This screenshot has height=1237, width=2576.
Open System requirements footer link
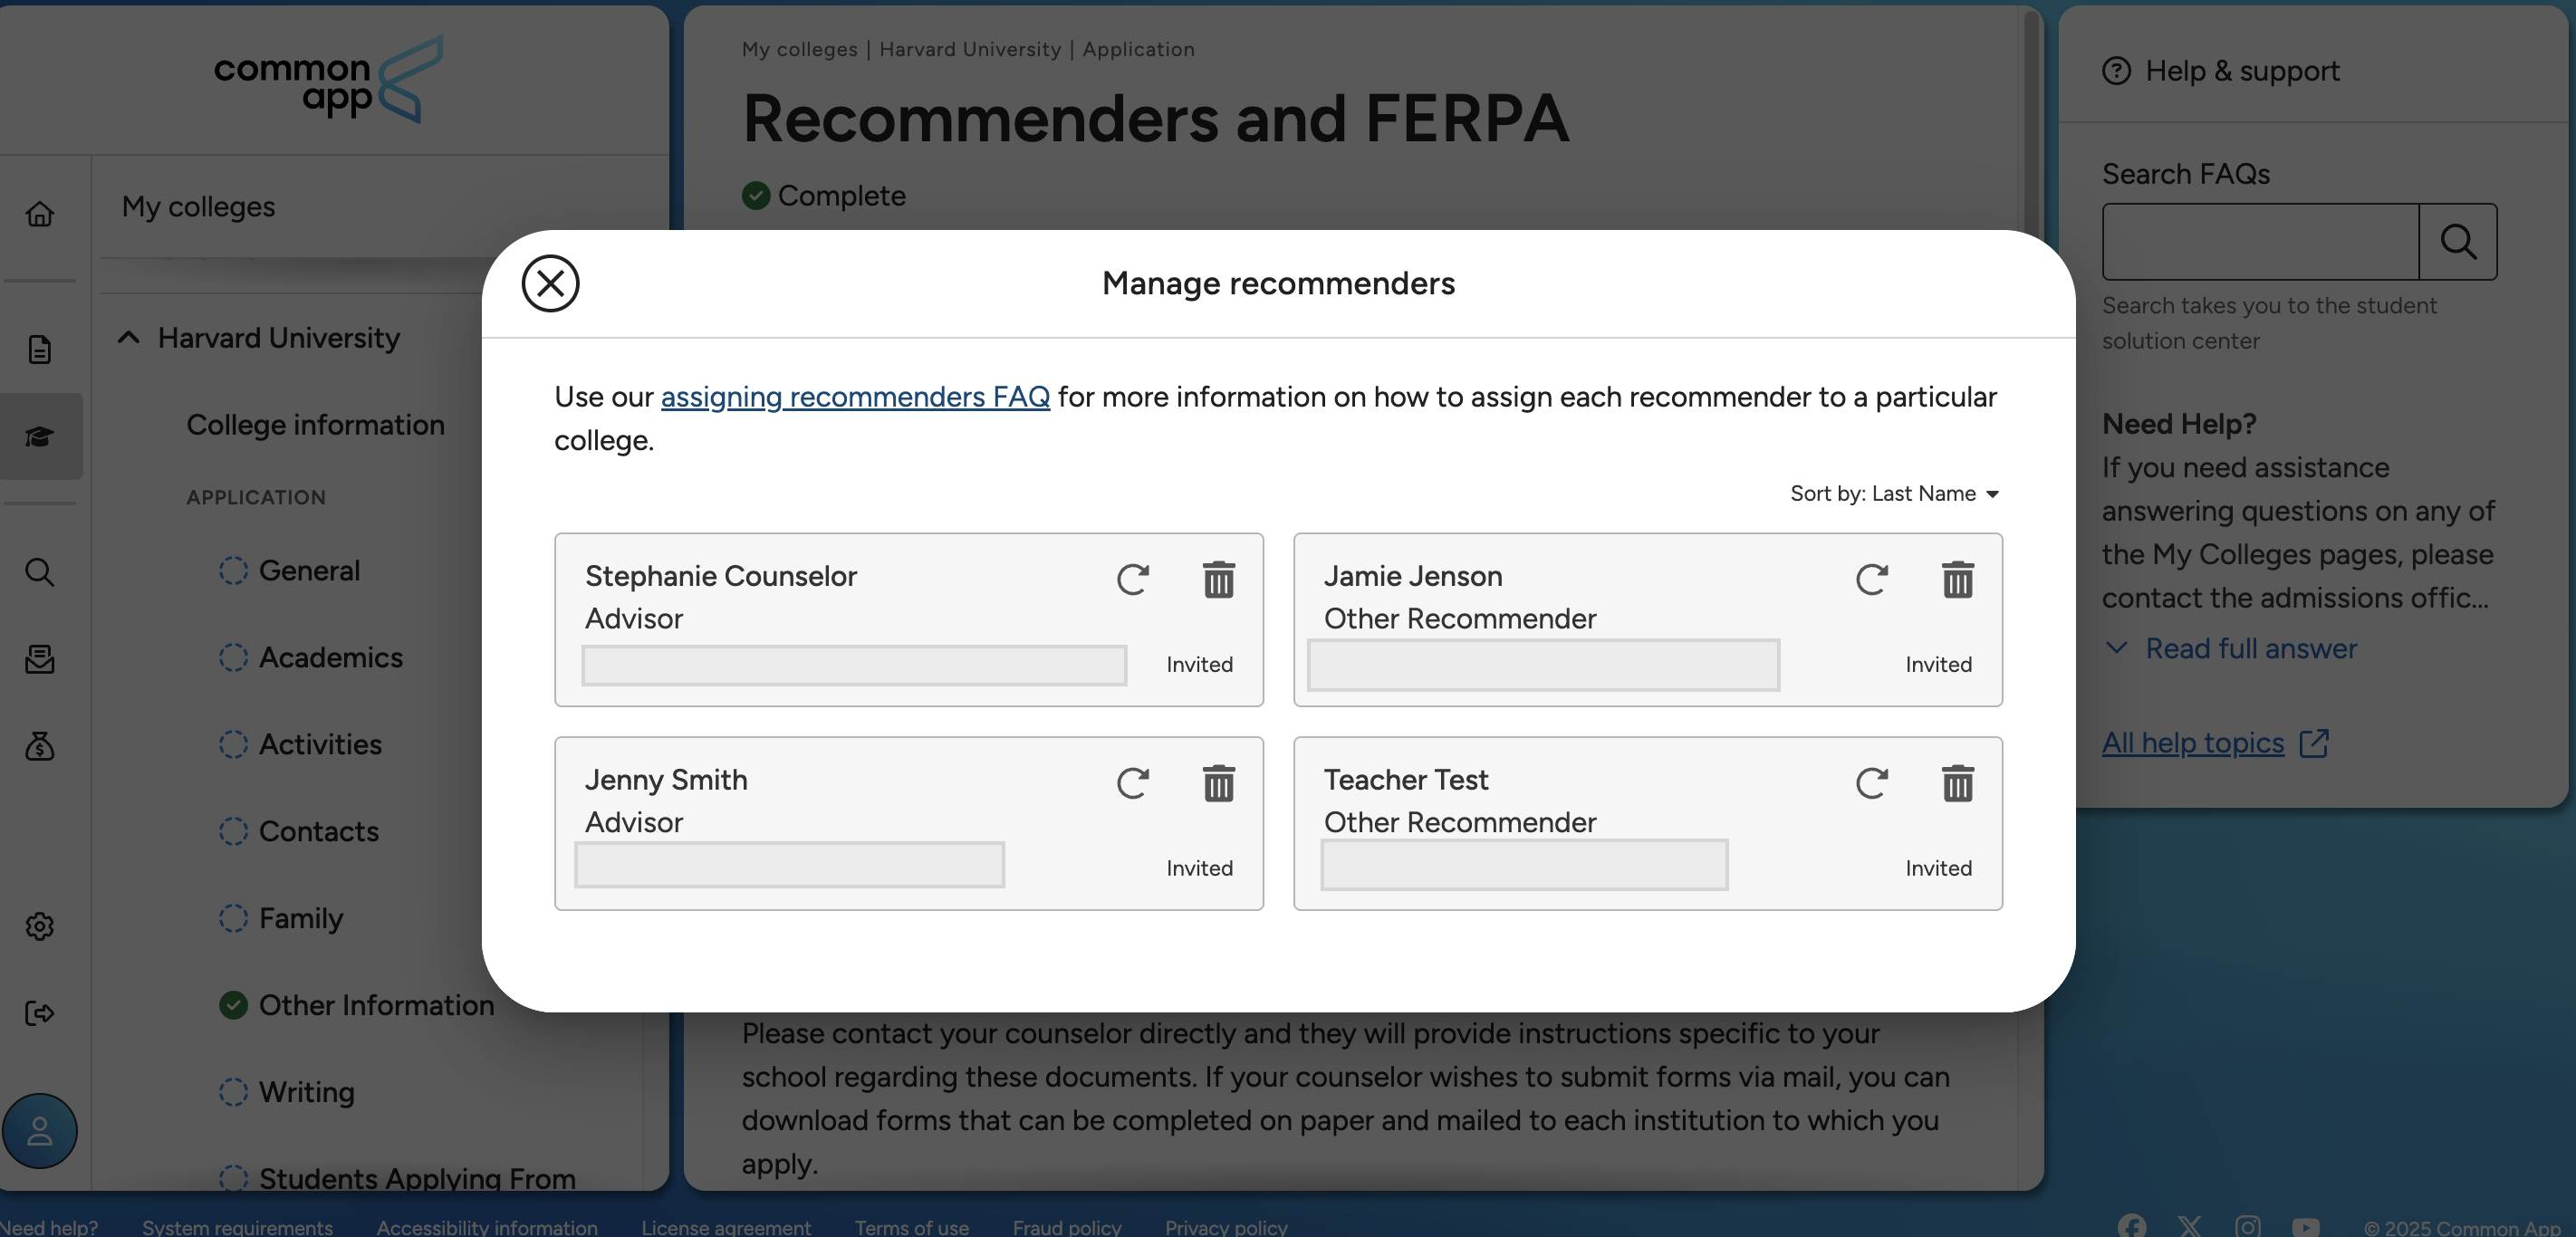tap(237, 1227)
